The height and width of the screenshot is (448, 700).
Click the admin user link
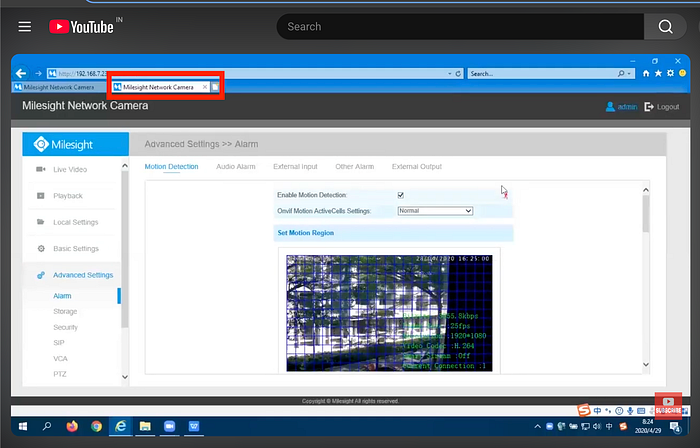pyautogui.click(x=621, y=107)
